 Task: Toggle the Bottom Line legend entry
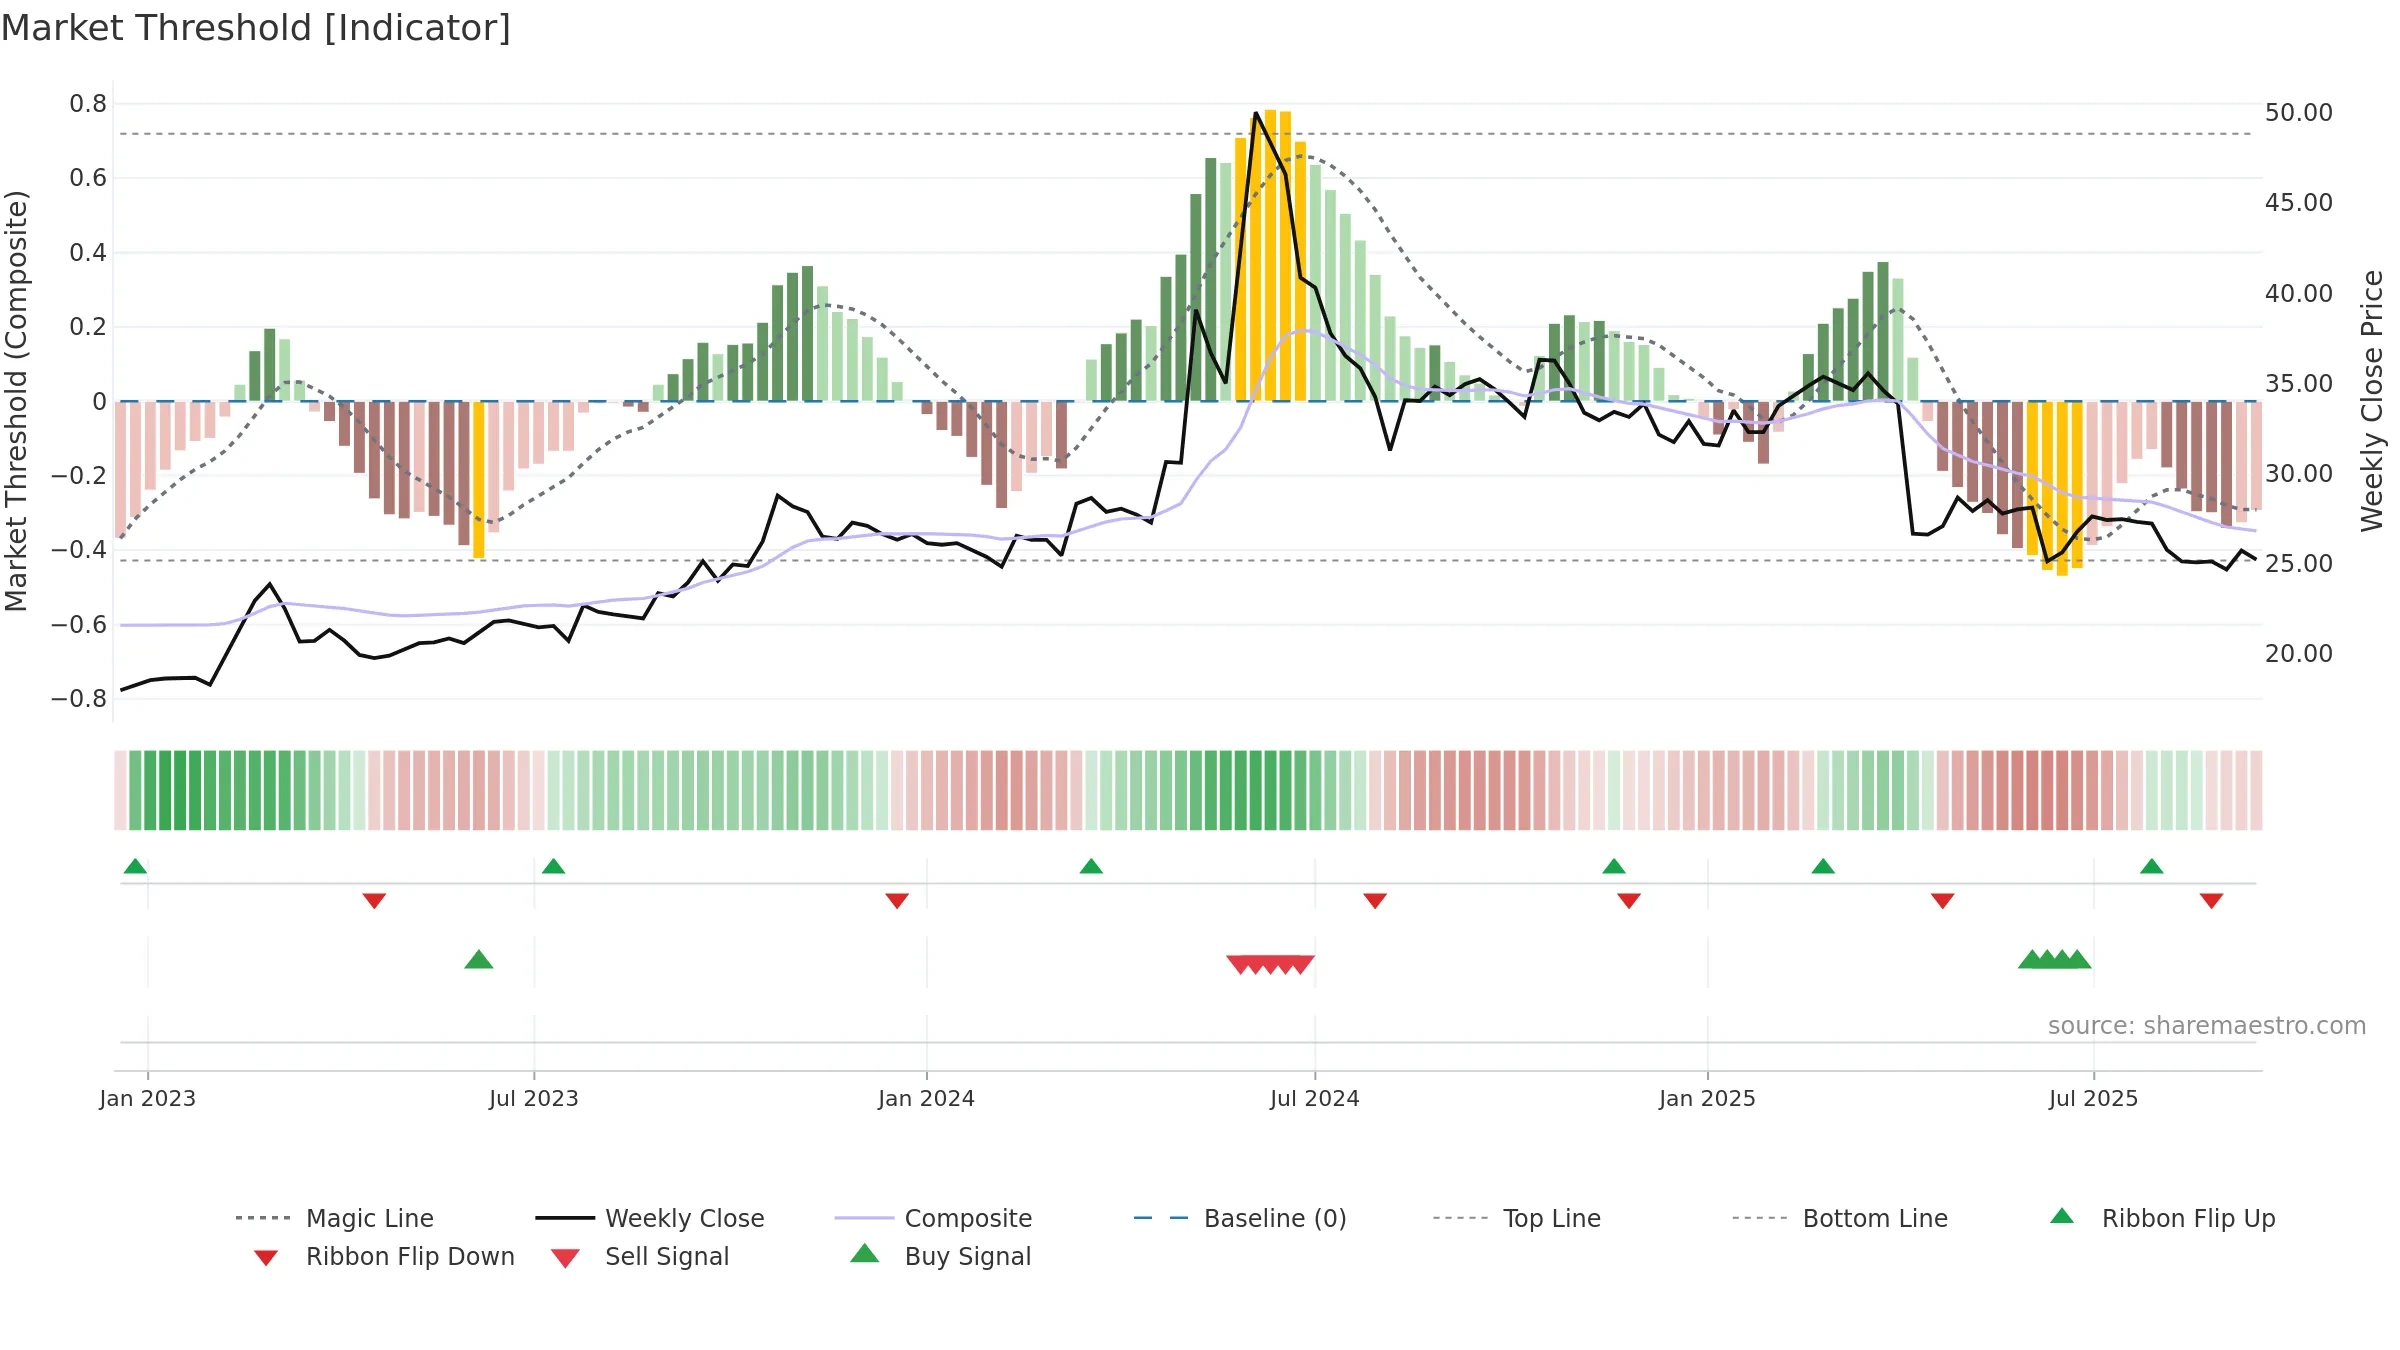pos(1840,1218)
